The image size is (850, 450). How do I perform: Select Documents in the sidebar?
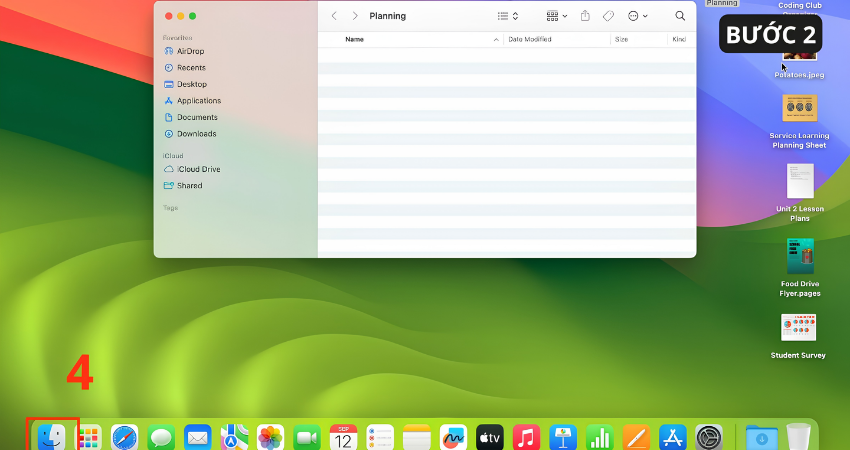[191, 117]
